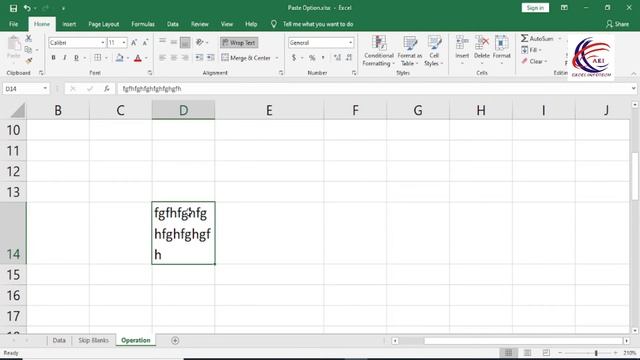
Task: Apply comma style number format
Action: click(323, 58)
